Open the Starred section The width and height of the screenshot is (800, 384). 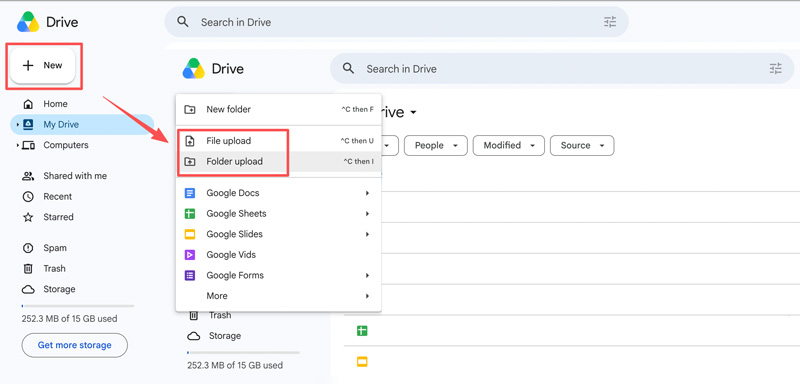pyautogui.click(x=58, y=217)
